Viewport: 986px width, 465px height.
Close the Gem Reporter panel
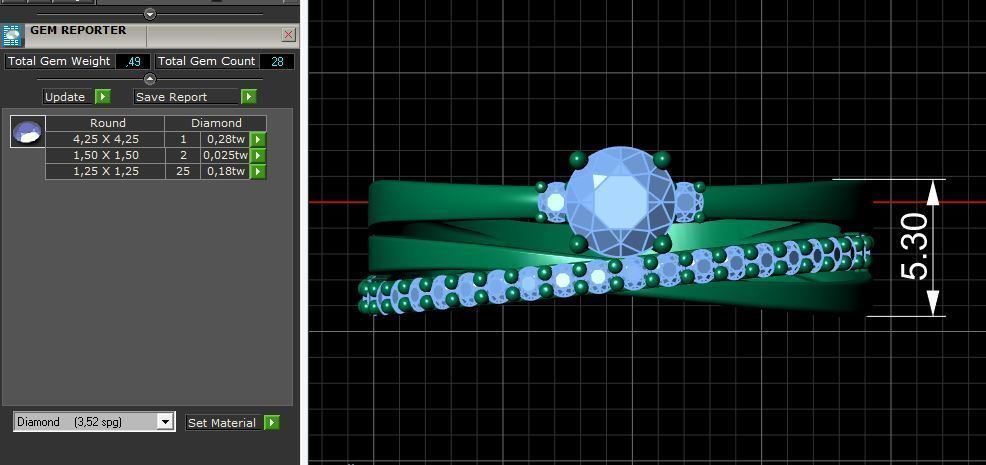[289, 35]
